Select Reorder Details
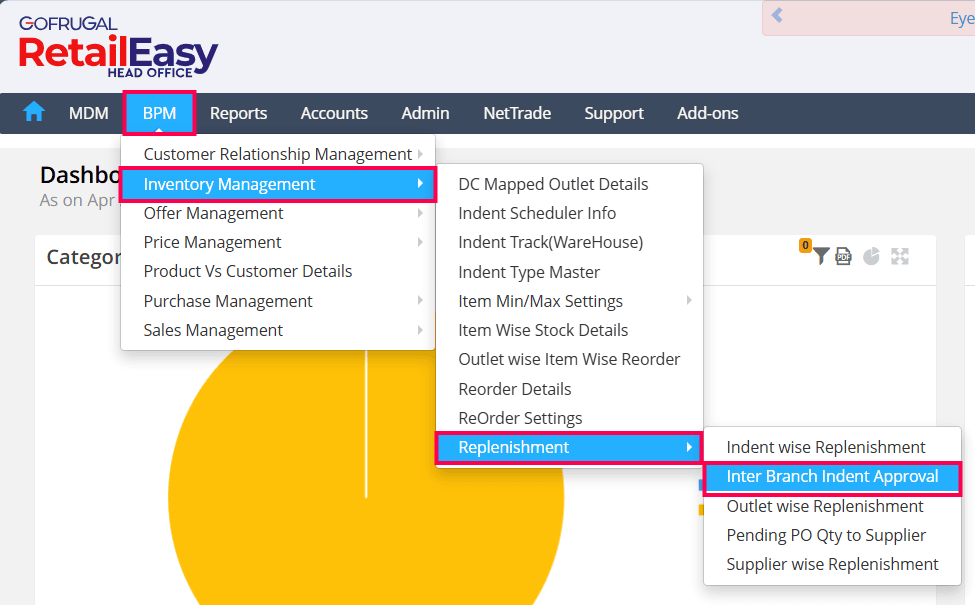This screenshot has width=975, height=605. point(570,389)
